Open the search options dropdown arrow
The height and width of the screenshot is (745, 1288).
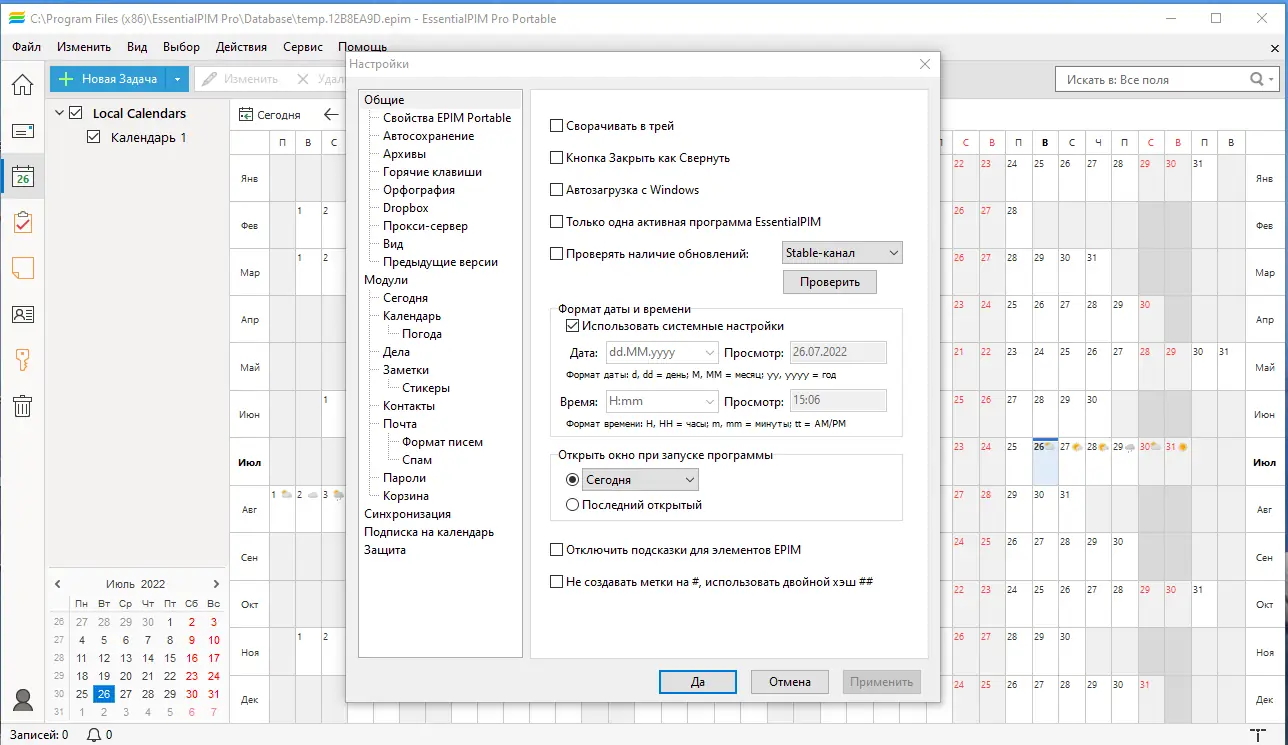tap(1272, 79)
